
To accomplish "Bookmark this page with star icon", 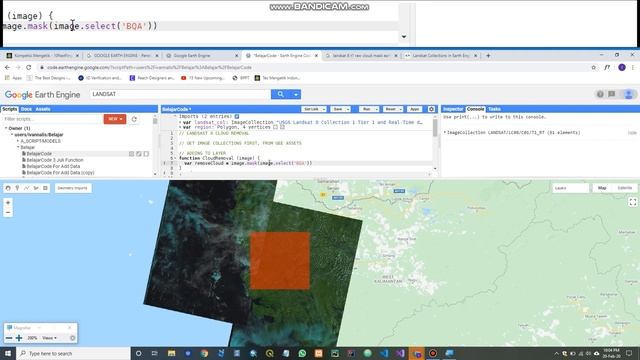I will pyautogui.click(x=593, y=67).
